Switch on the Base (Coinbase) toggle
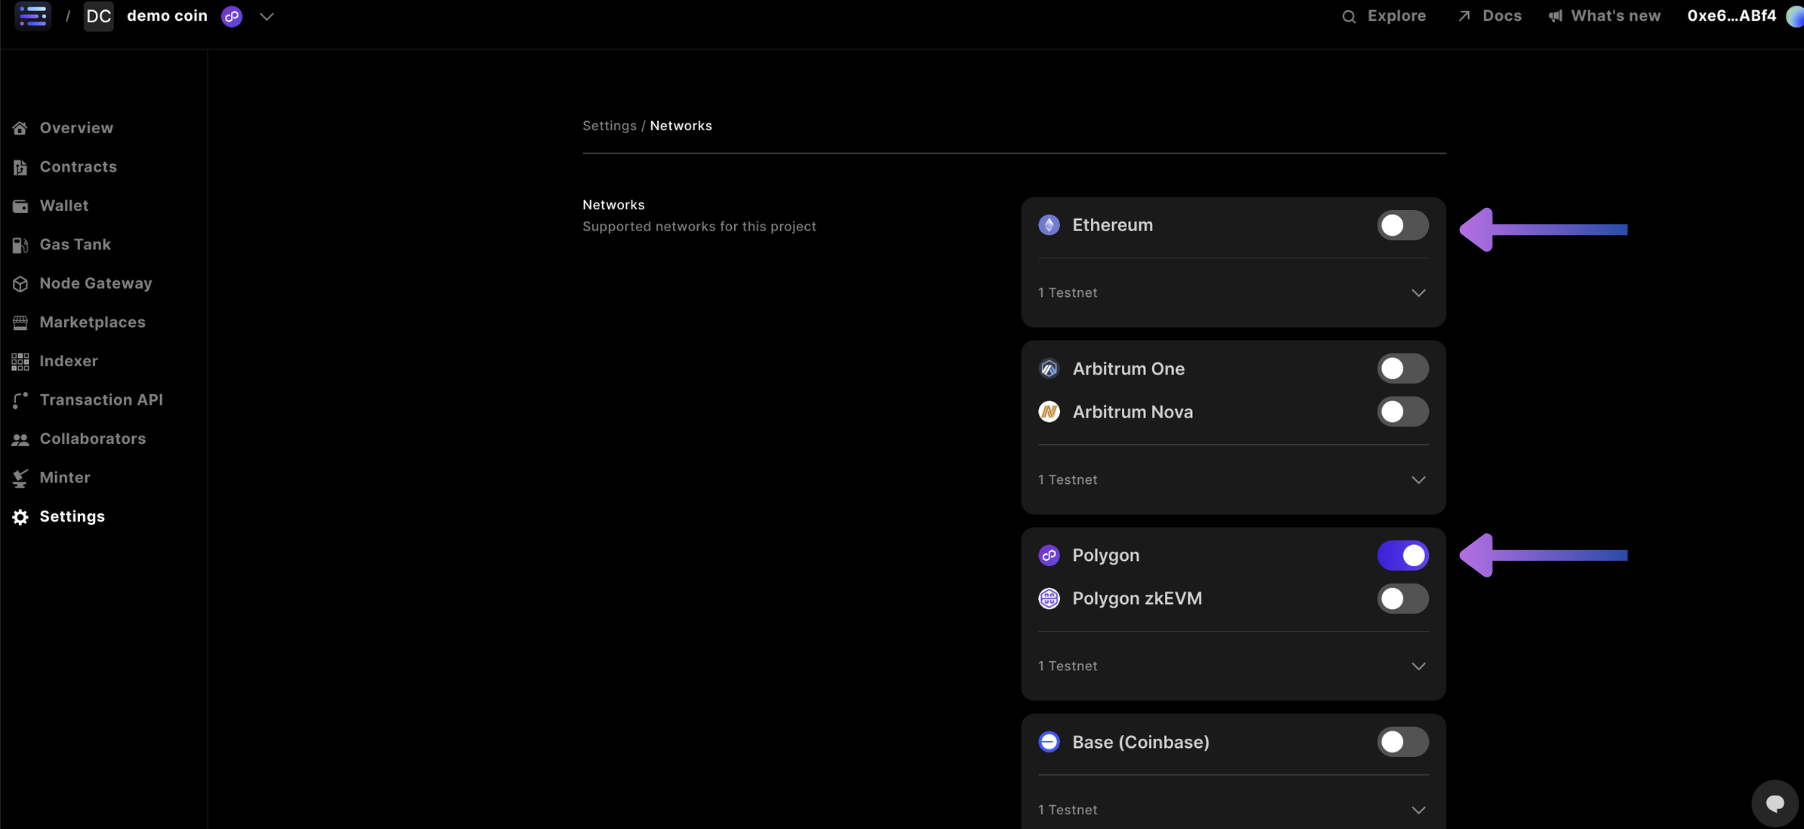This screenshot has width=1804, height=829. (1402, 742)
